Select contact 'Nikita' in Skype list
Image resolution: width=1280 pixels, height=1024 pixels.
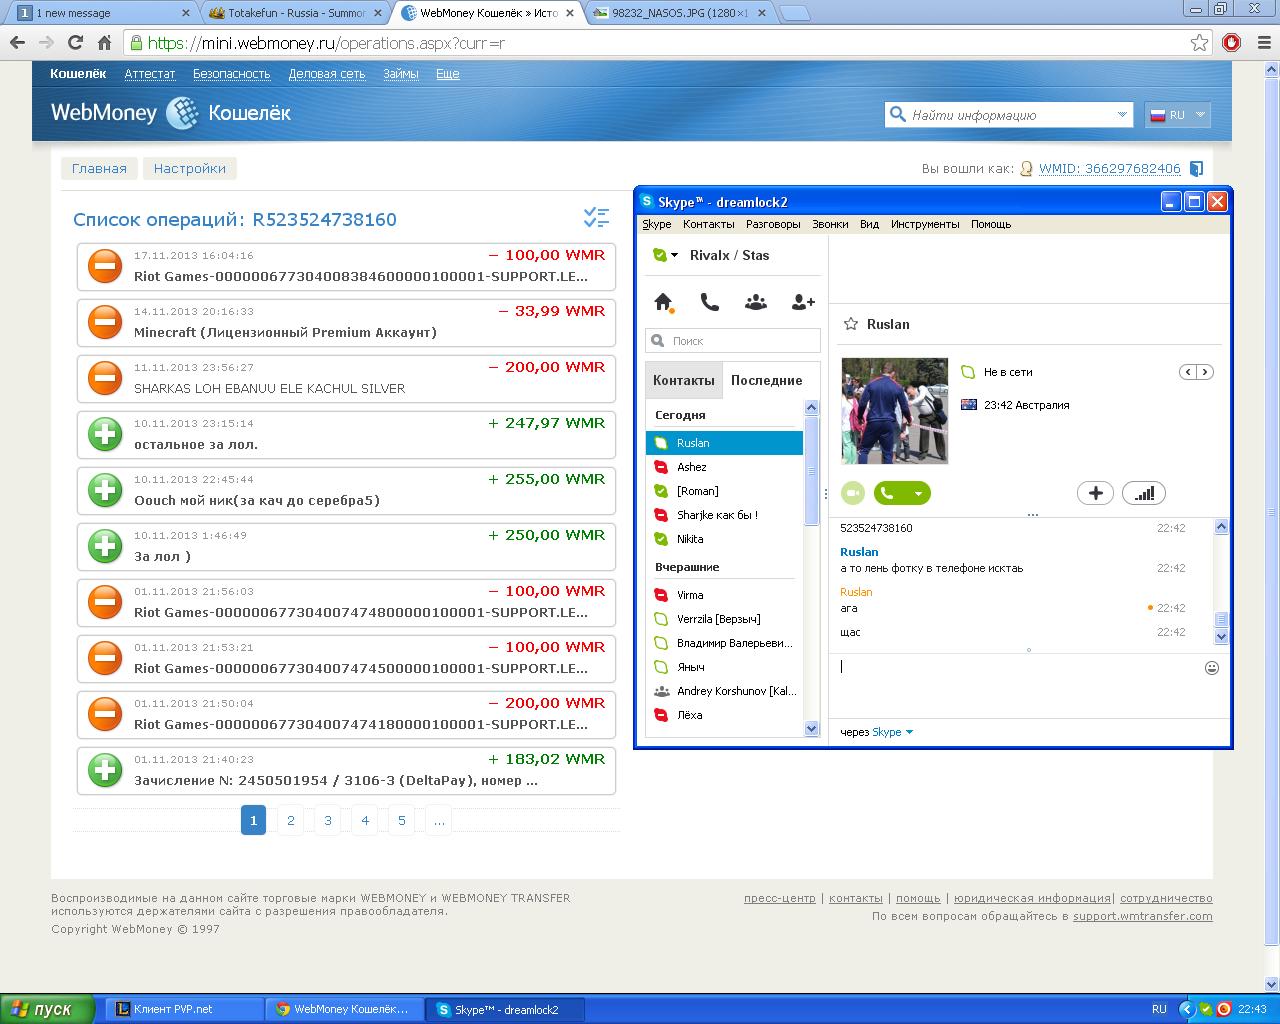pyautogui.click(x=724, y=539)
